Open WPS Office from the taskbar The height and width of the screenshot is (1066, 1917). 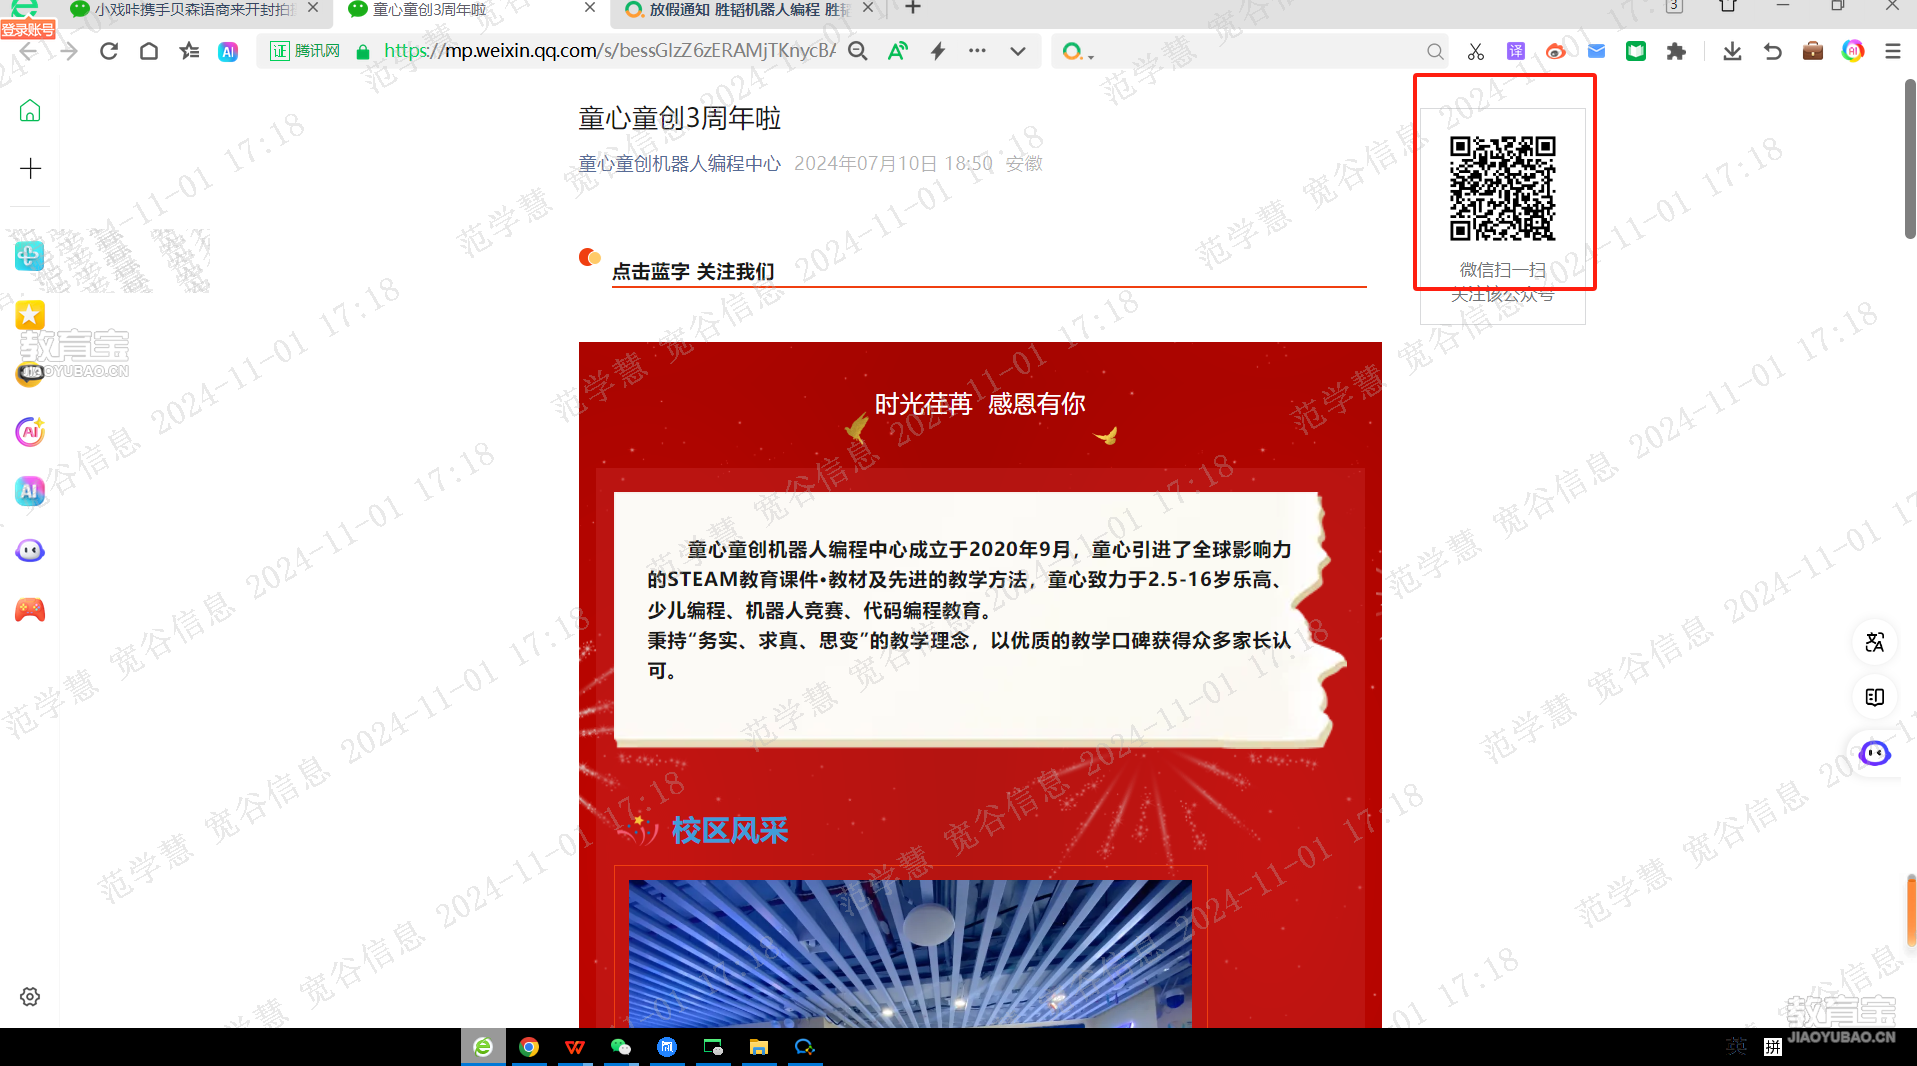[x=575, y=1047]
